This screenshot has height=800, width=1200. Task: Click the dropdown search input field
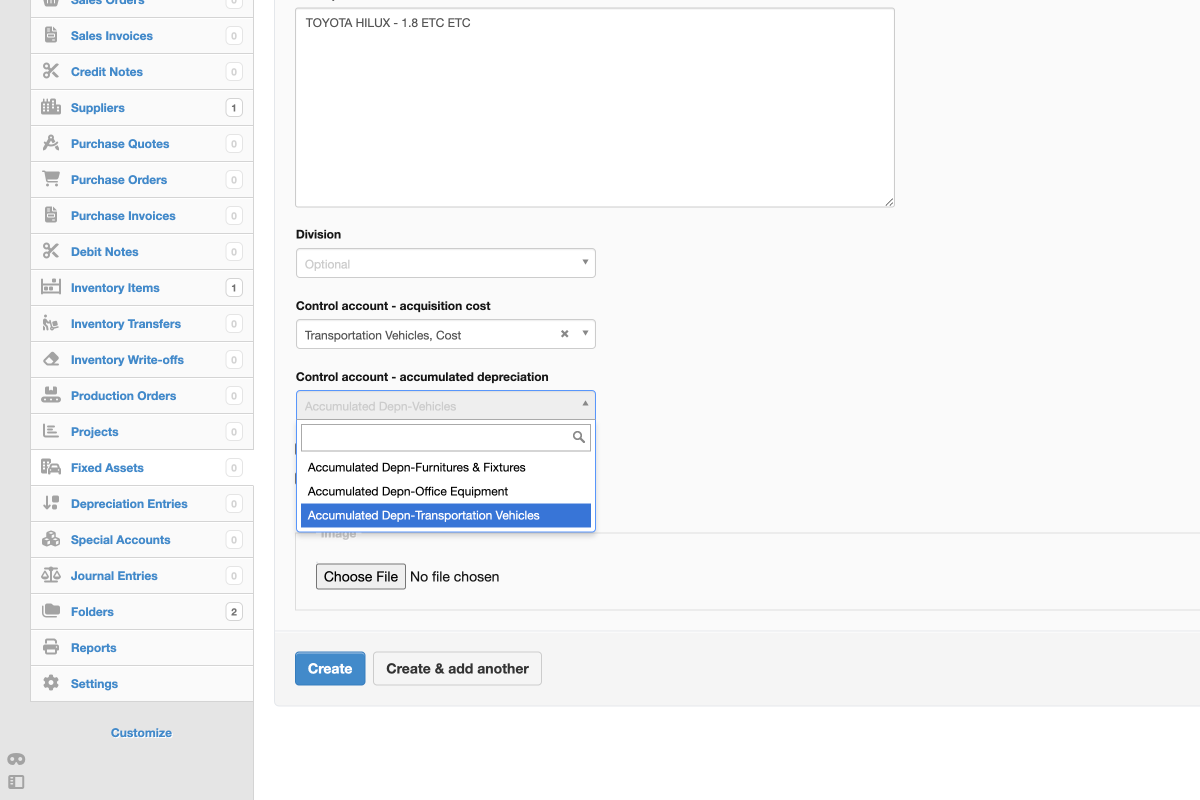[x=446, y=437]
